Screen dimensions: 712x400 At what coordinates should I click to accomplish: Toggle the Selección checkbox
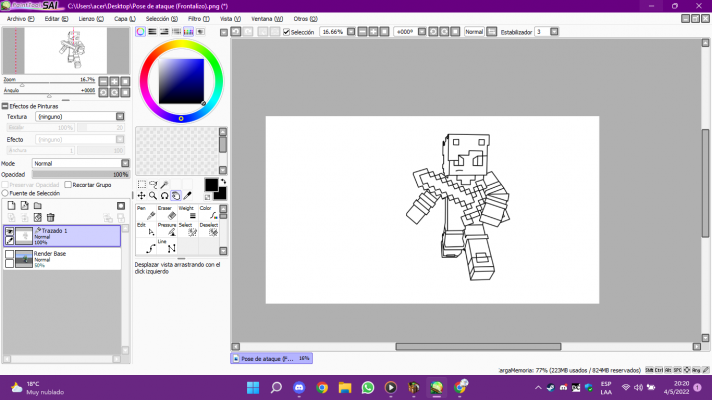tap(286, 32)
